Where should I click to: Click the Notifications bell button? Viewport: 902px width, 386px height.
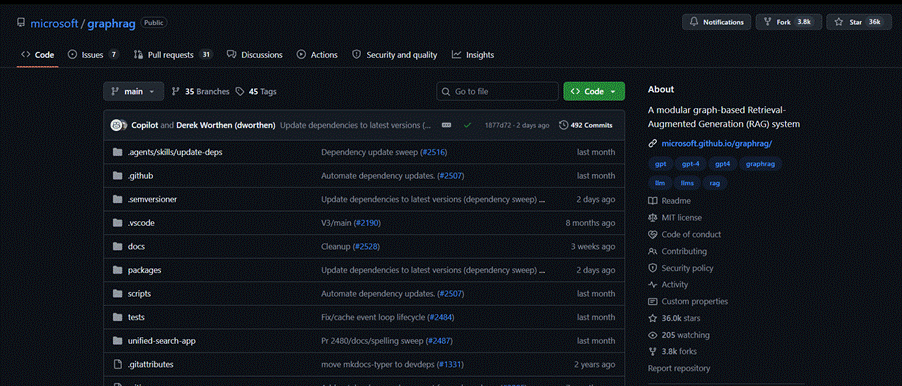tap(716, 22)
